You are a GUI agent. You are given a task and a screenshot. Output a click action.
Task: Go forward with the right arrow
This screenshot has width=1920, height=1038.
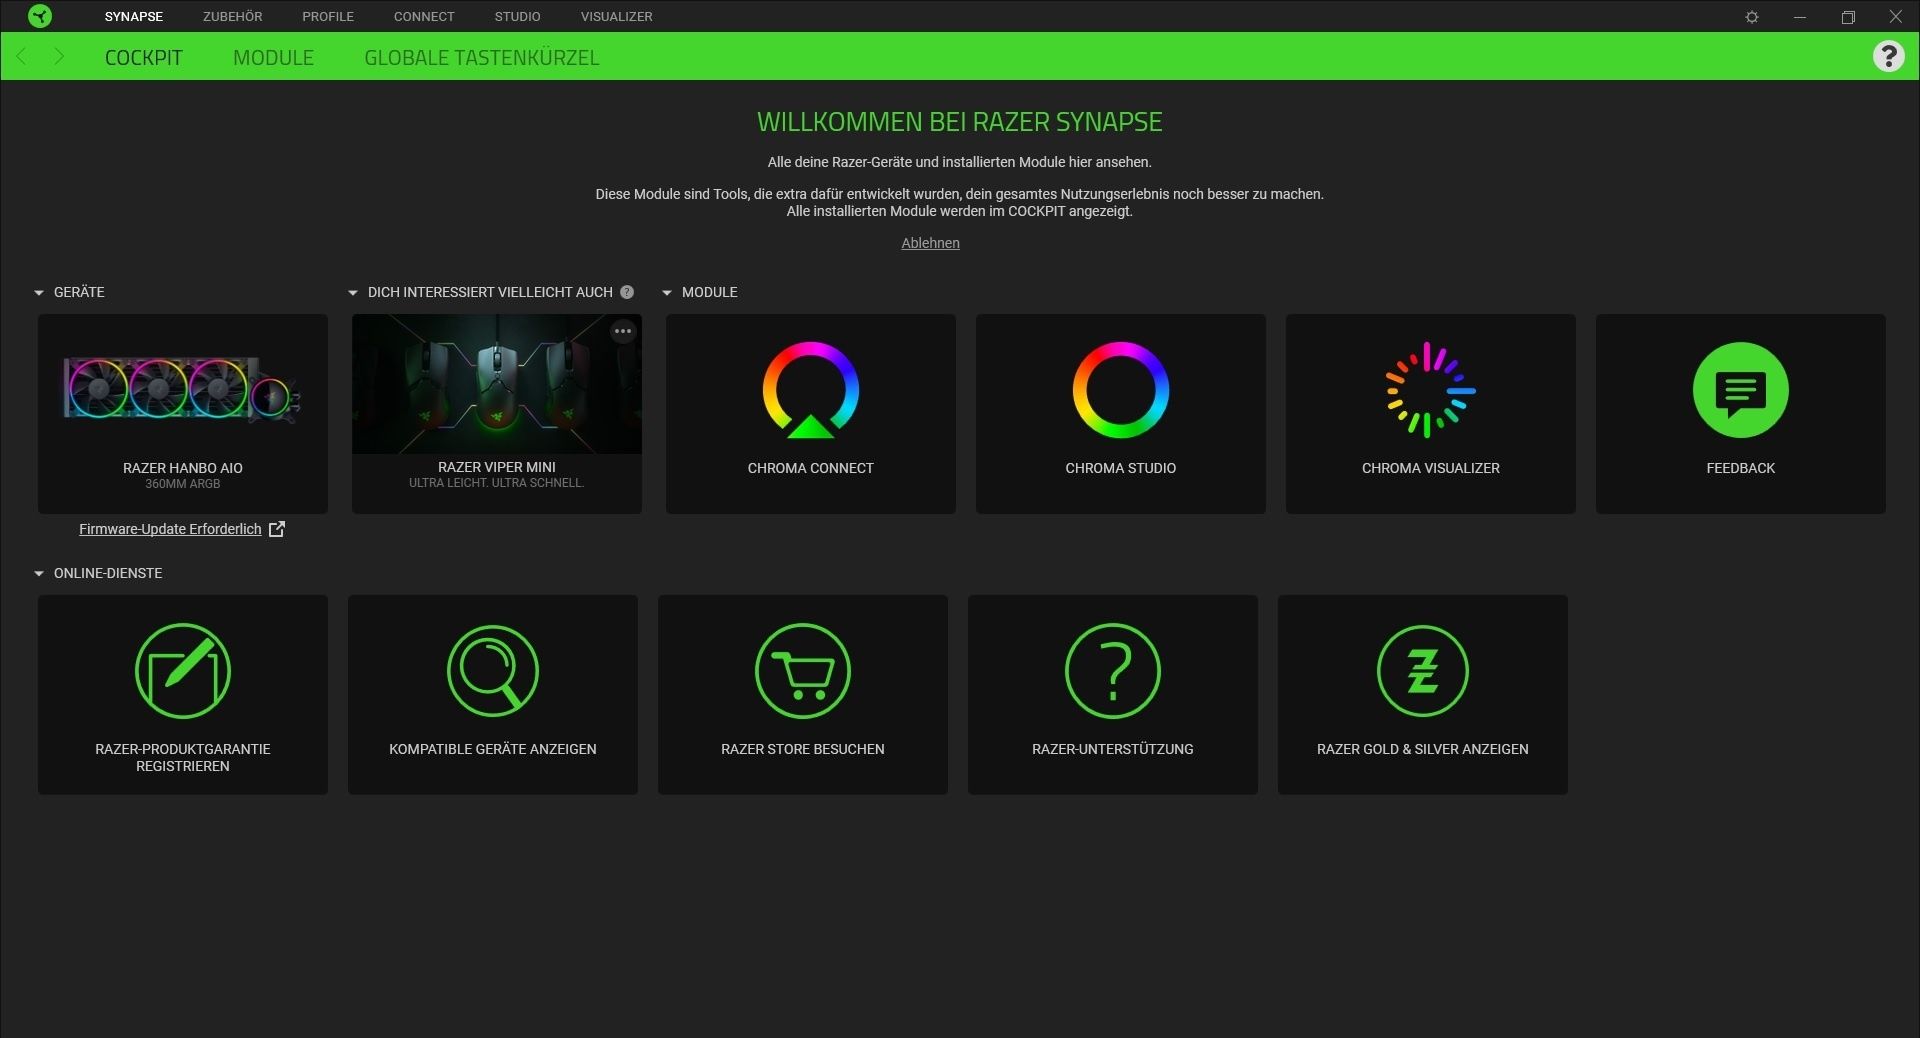59,57
